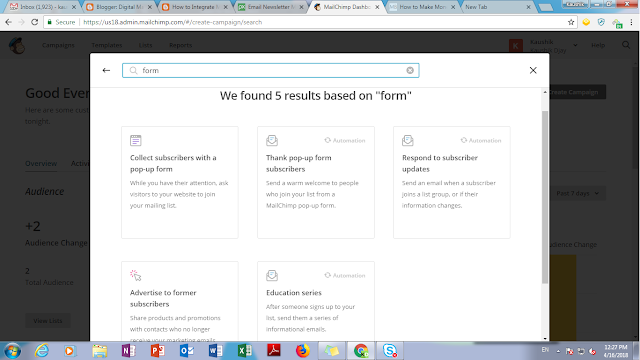Switch to the Overview tab
640x360 pixels.
pyautogui.click(x=41, y=163)
